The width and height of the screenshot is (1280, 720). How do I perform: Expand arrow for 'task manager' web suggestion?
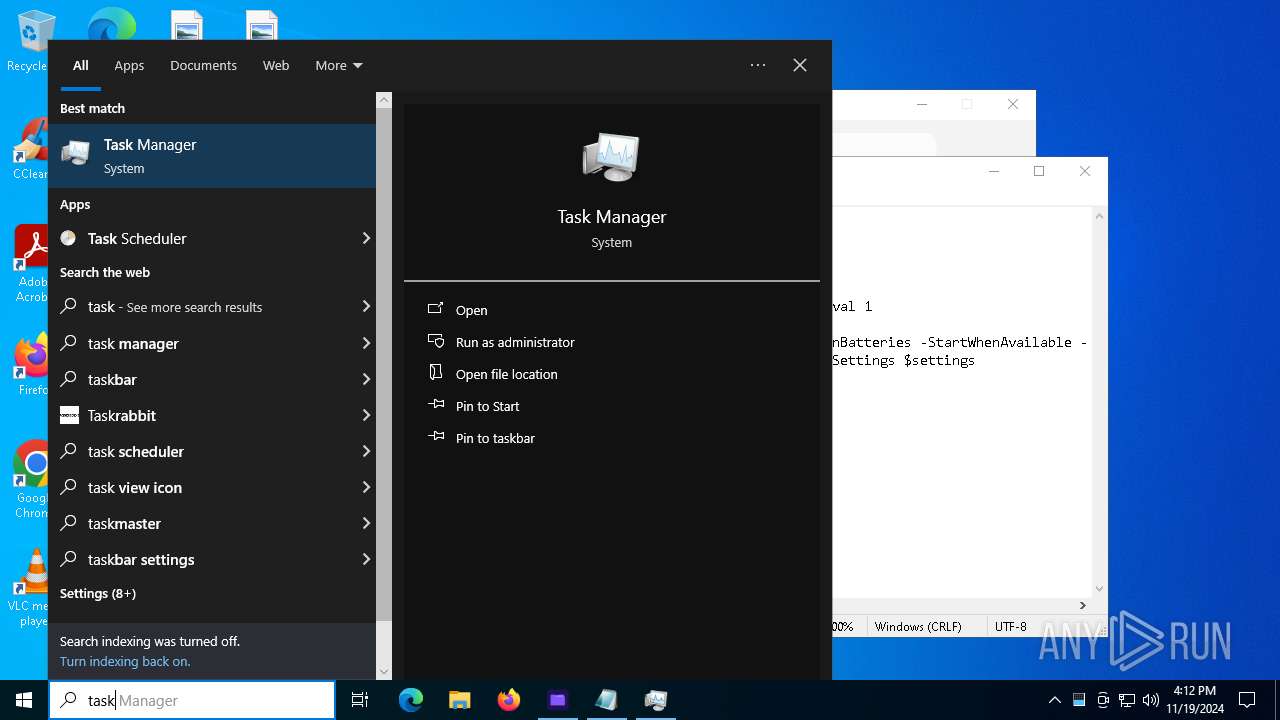click(366, 343)
